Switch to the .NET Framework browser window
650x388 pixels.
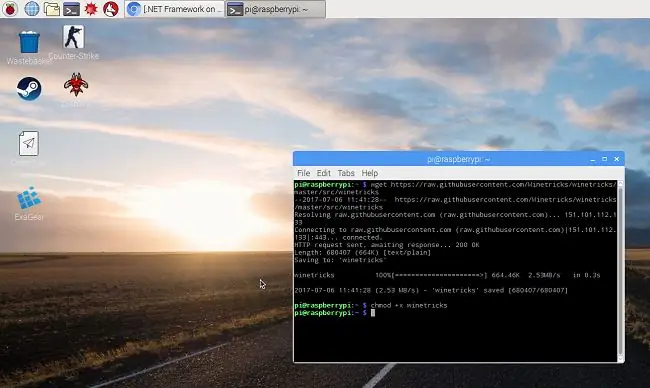[x=175, y=9]
